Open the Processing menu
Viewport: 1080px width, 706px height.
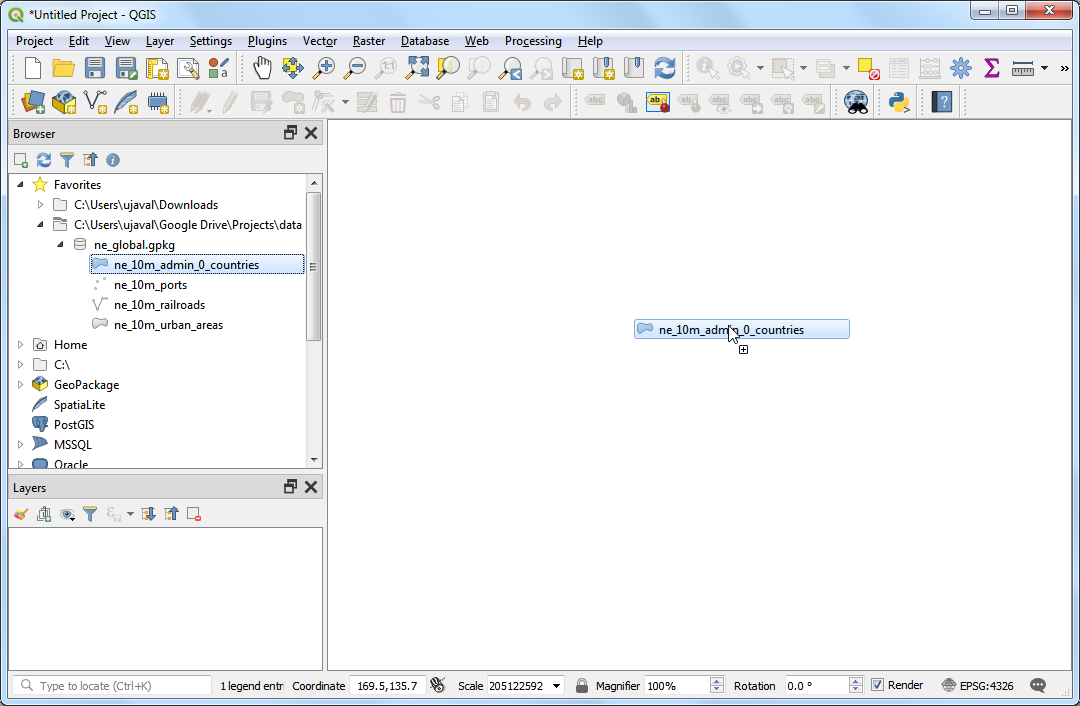click(x=533, y=41)
